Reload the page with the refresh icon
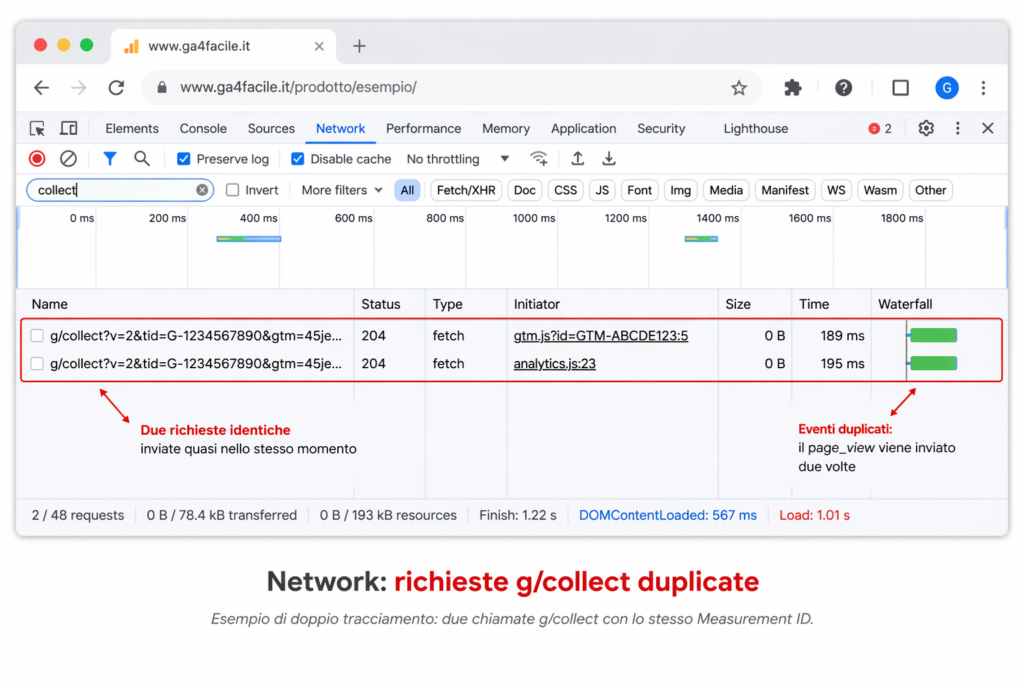1024x683 pixels. 116,87
